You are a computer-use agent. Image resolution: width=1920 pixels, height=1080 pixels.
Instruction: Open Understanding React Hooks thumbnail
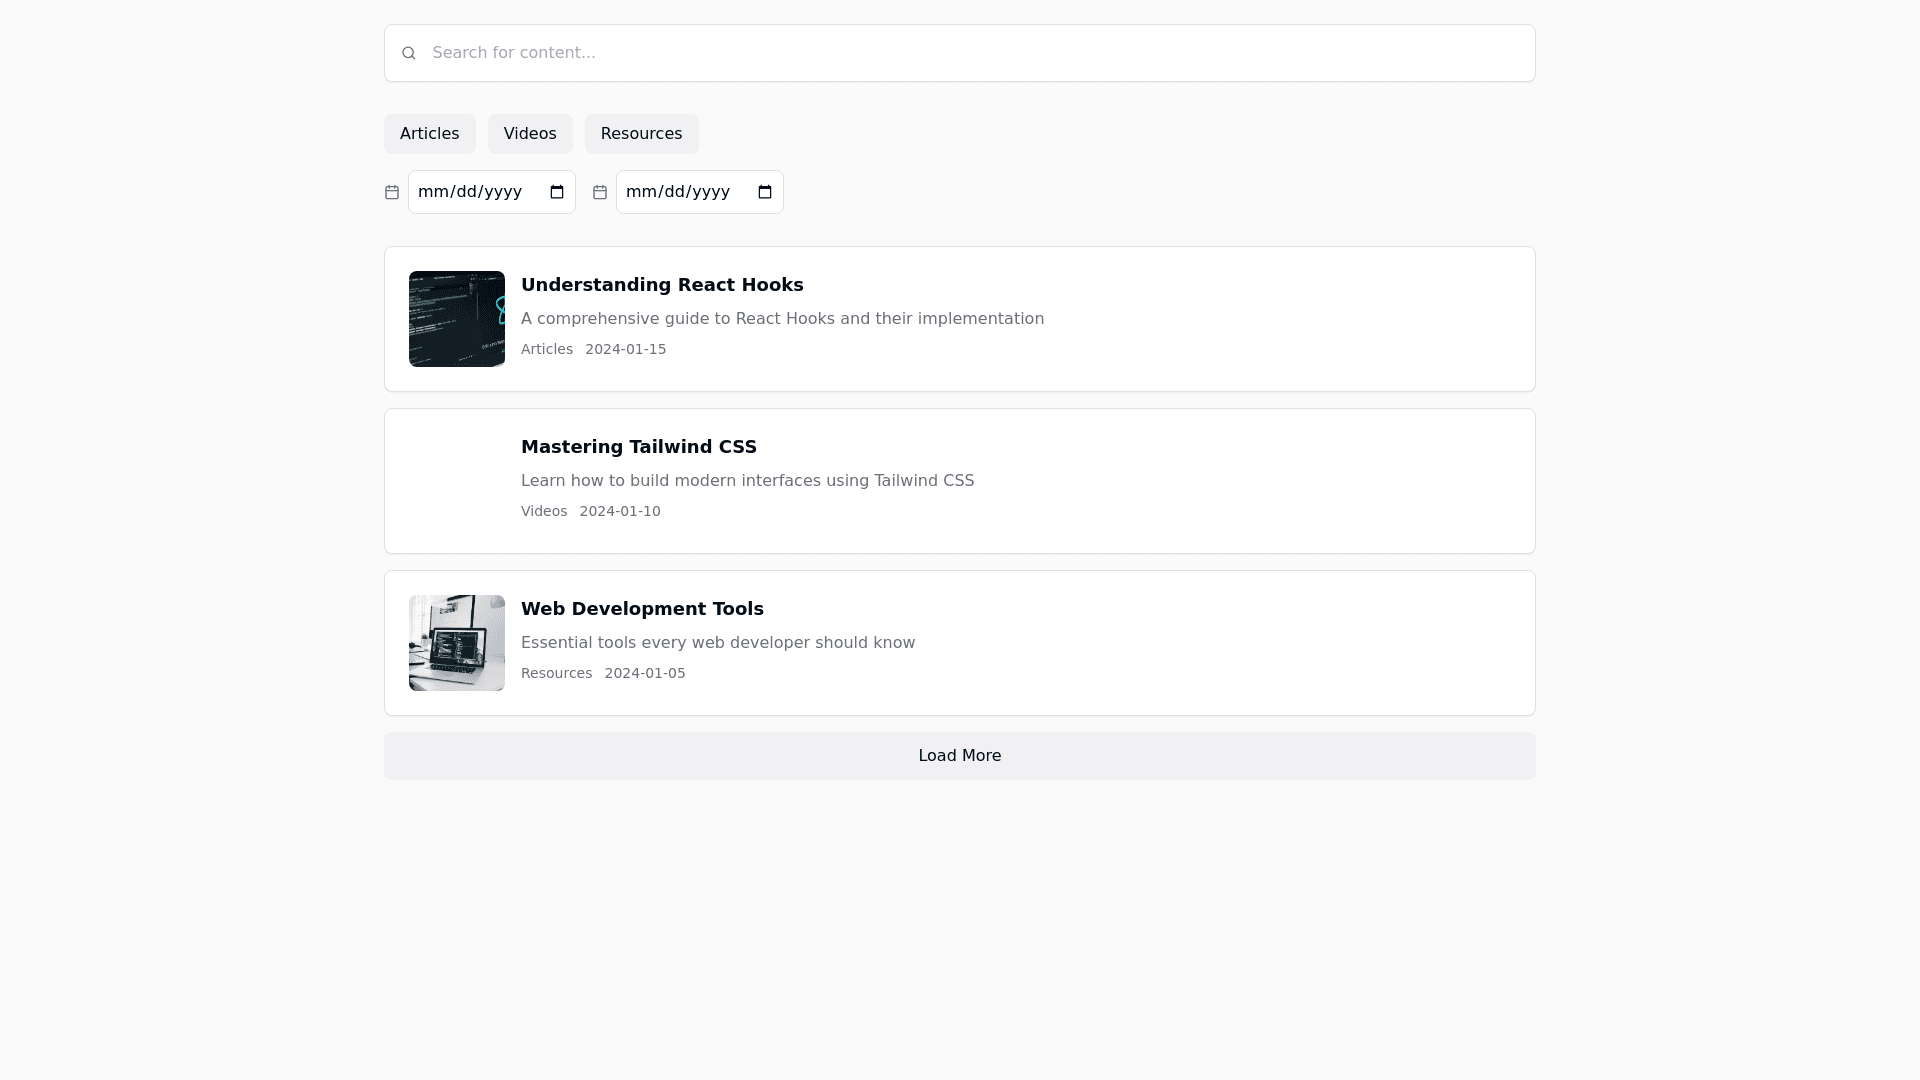[457, 319]
